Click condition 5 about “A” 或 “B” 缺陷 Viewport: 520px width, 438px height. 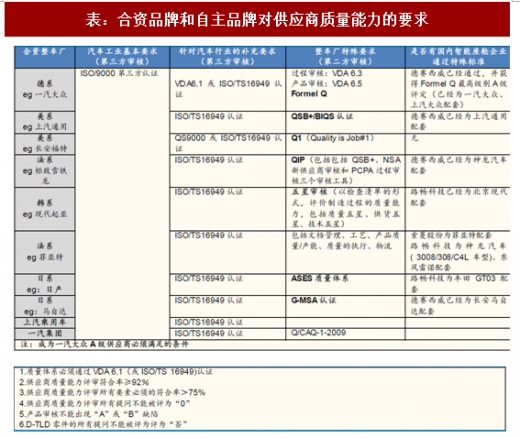(89, 414)
